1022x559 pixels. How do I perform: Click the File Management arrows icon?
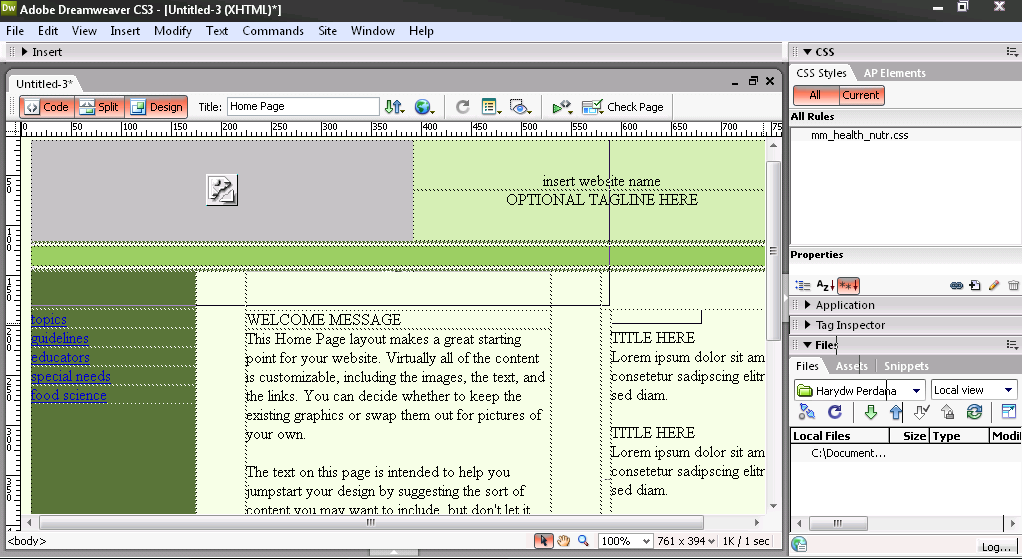(x=394, y=107)
